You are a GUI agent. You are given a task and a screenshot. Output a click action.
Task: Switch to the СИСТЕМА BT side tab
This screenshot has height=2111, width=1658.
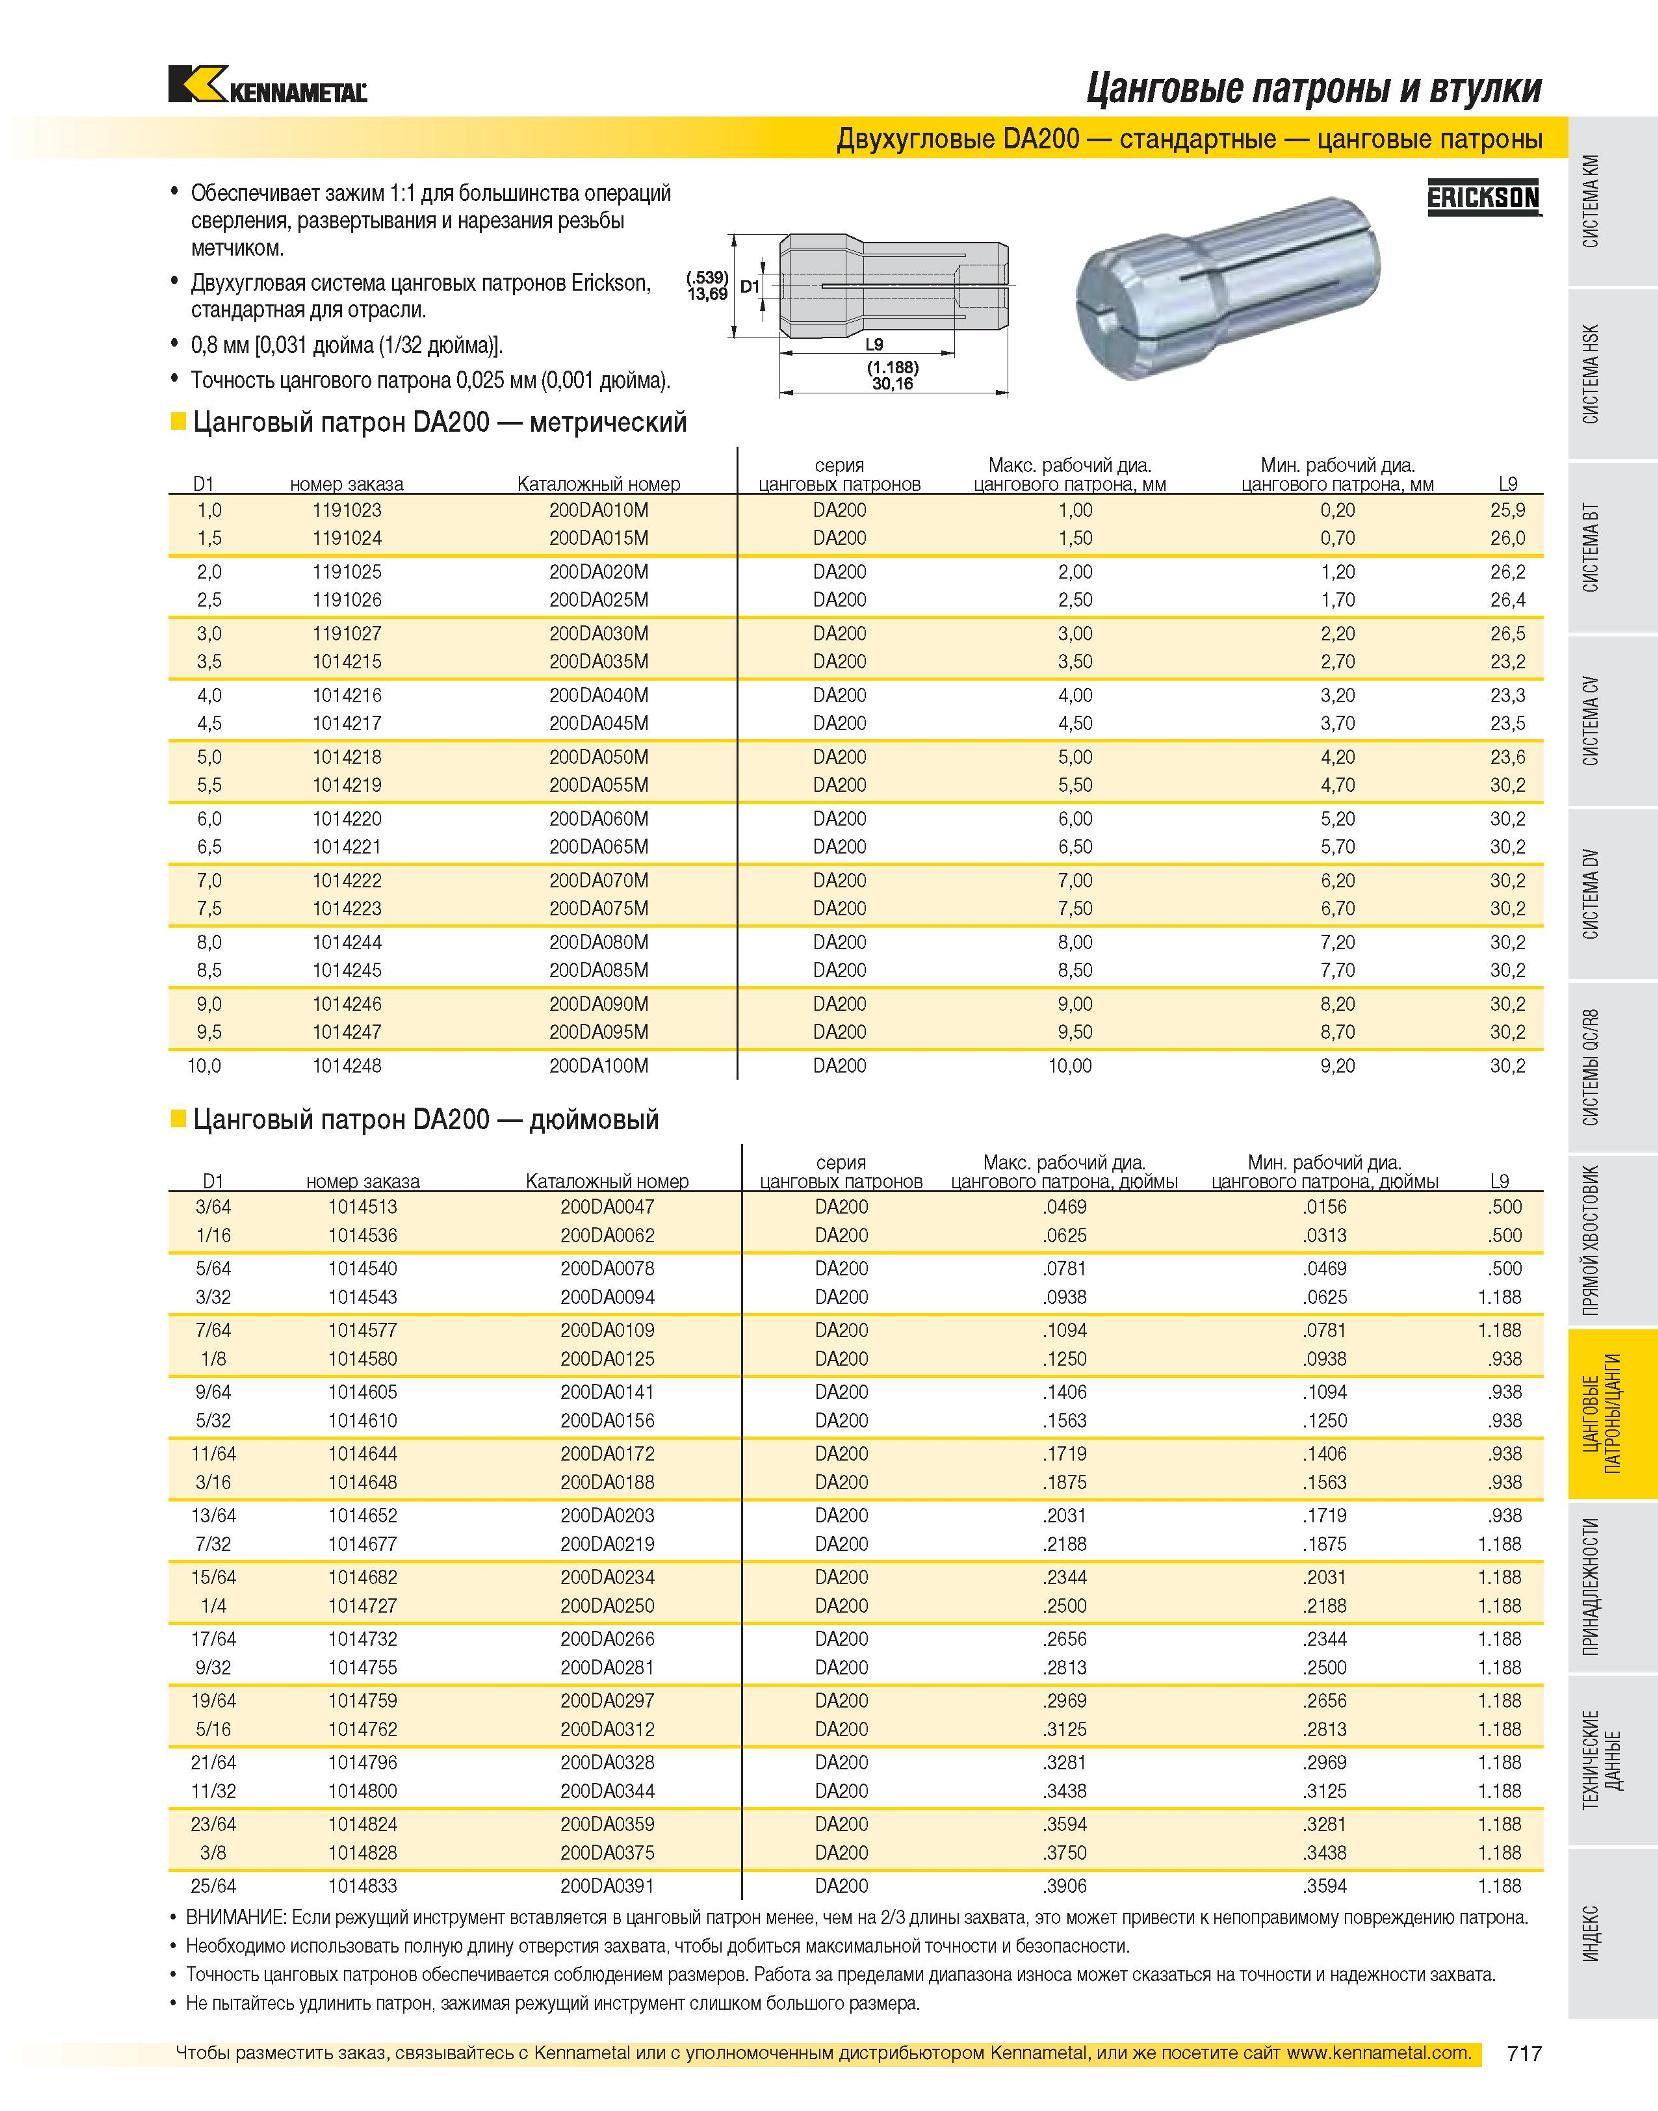[1613, 548]
